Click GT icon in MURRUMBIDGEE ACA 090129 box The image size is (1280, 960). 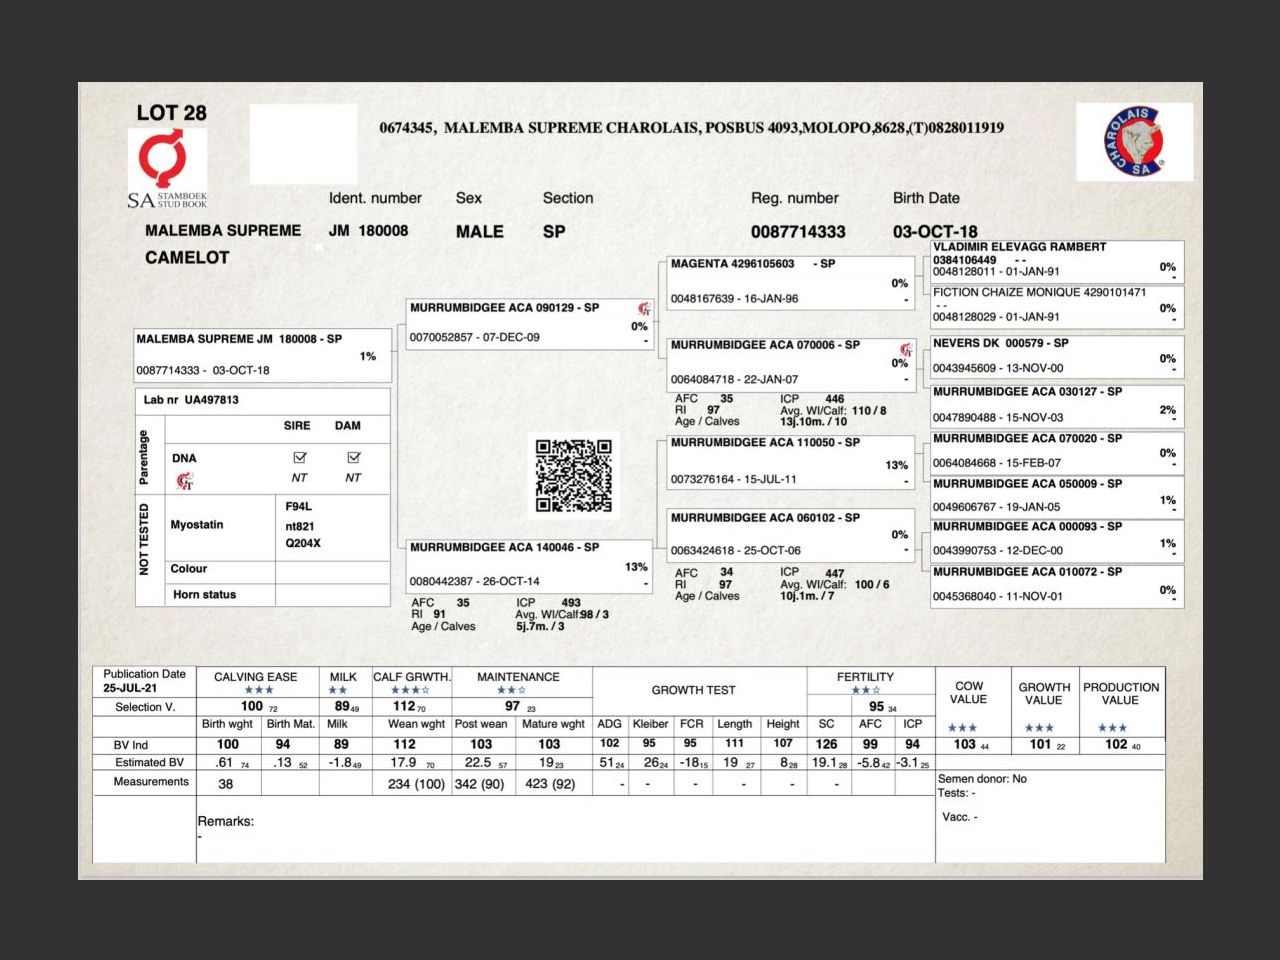tap(644, 308)
